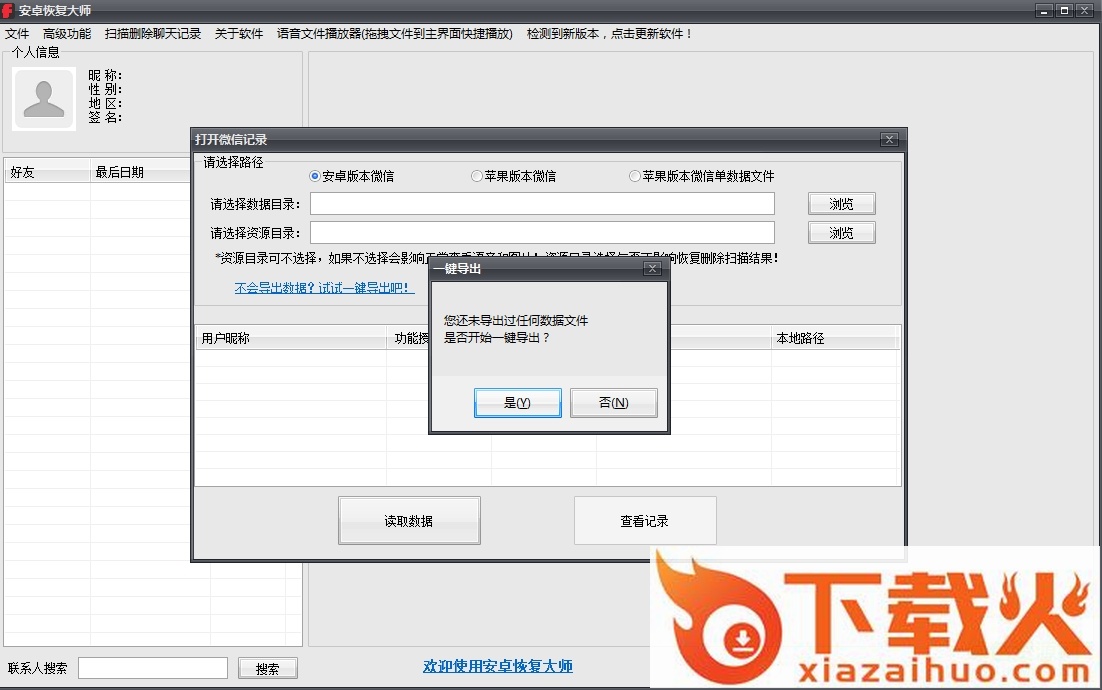Open the 文件 menu
The image size is (1102, 690).
tap(17, 34)
